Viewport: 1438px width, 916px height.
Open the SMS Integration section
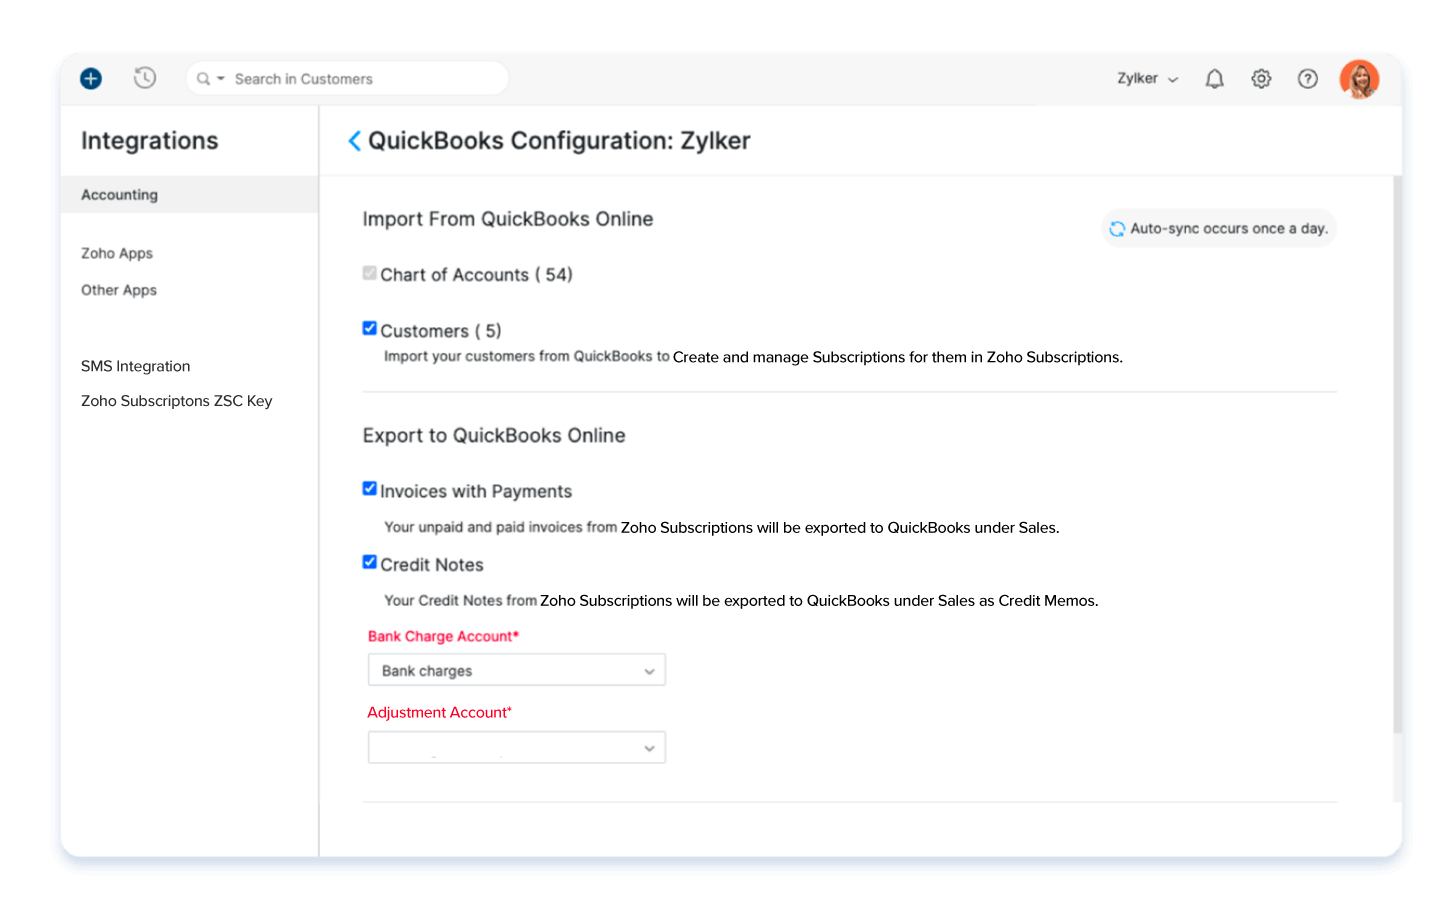click(135, 366)
